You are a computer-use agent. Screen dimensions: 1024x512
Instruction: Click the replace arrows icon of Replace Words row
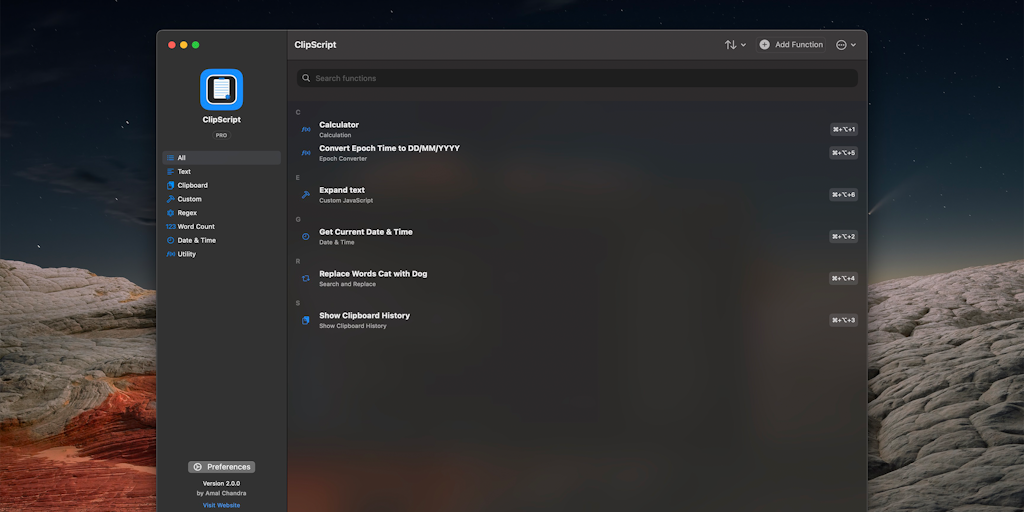point(306,278)
